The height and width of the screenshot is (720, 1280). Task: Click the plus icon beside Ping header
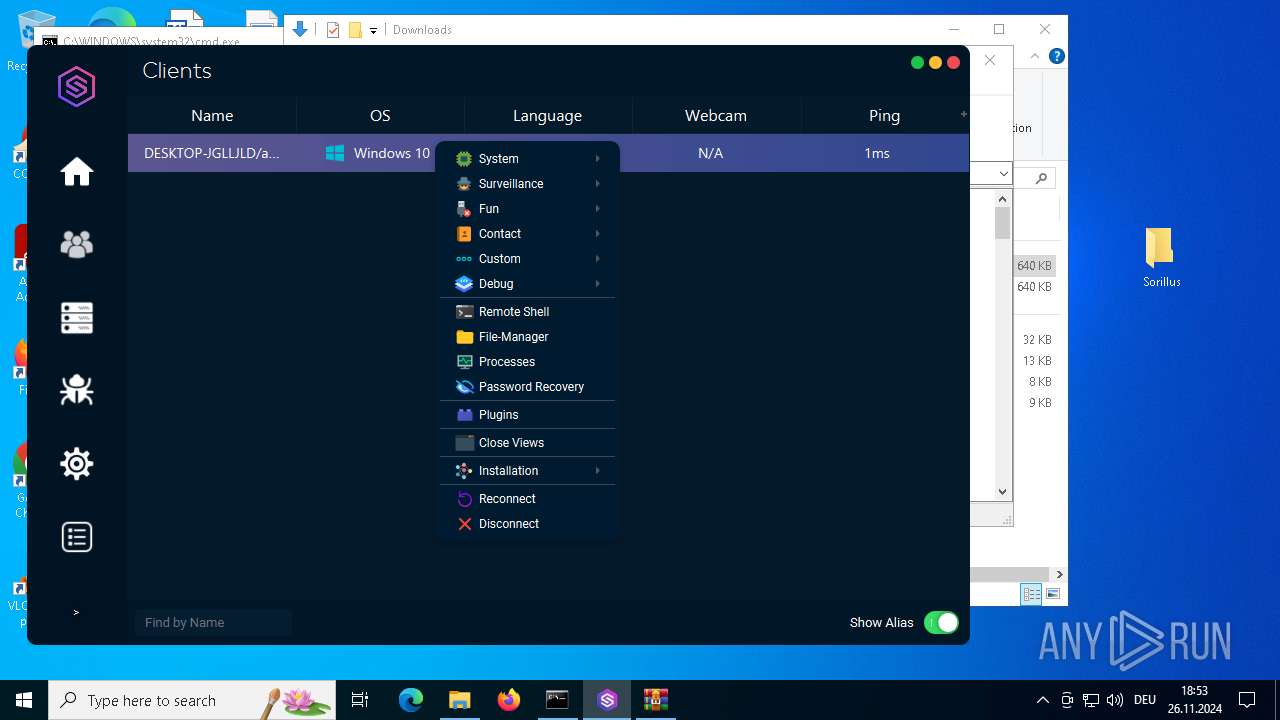(964, 114)
